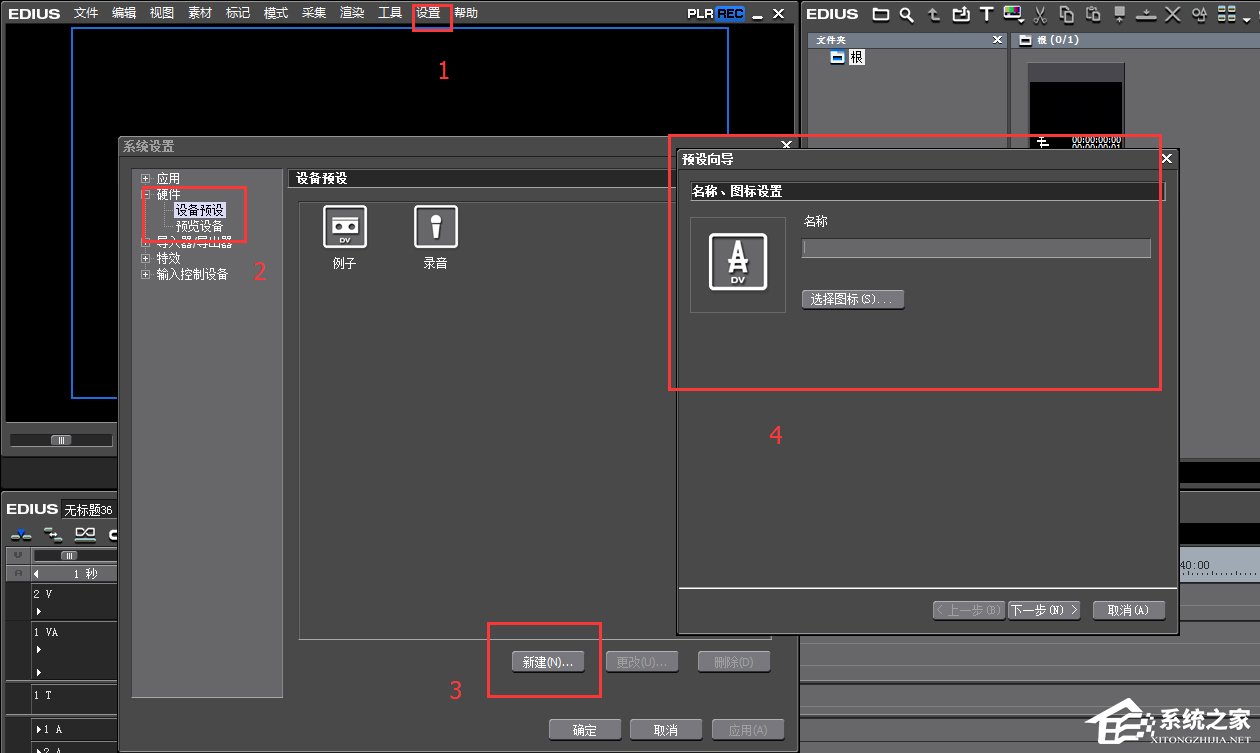Click the add clip icon in bin toolbar
The height and width of the screenshot is (753, 1260).
pyautogui.click(x=961, y=14)
